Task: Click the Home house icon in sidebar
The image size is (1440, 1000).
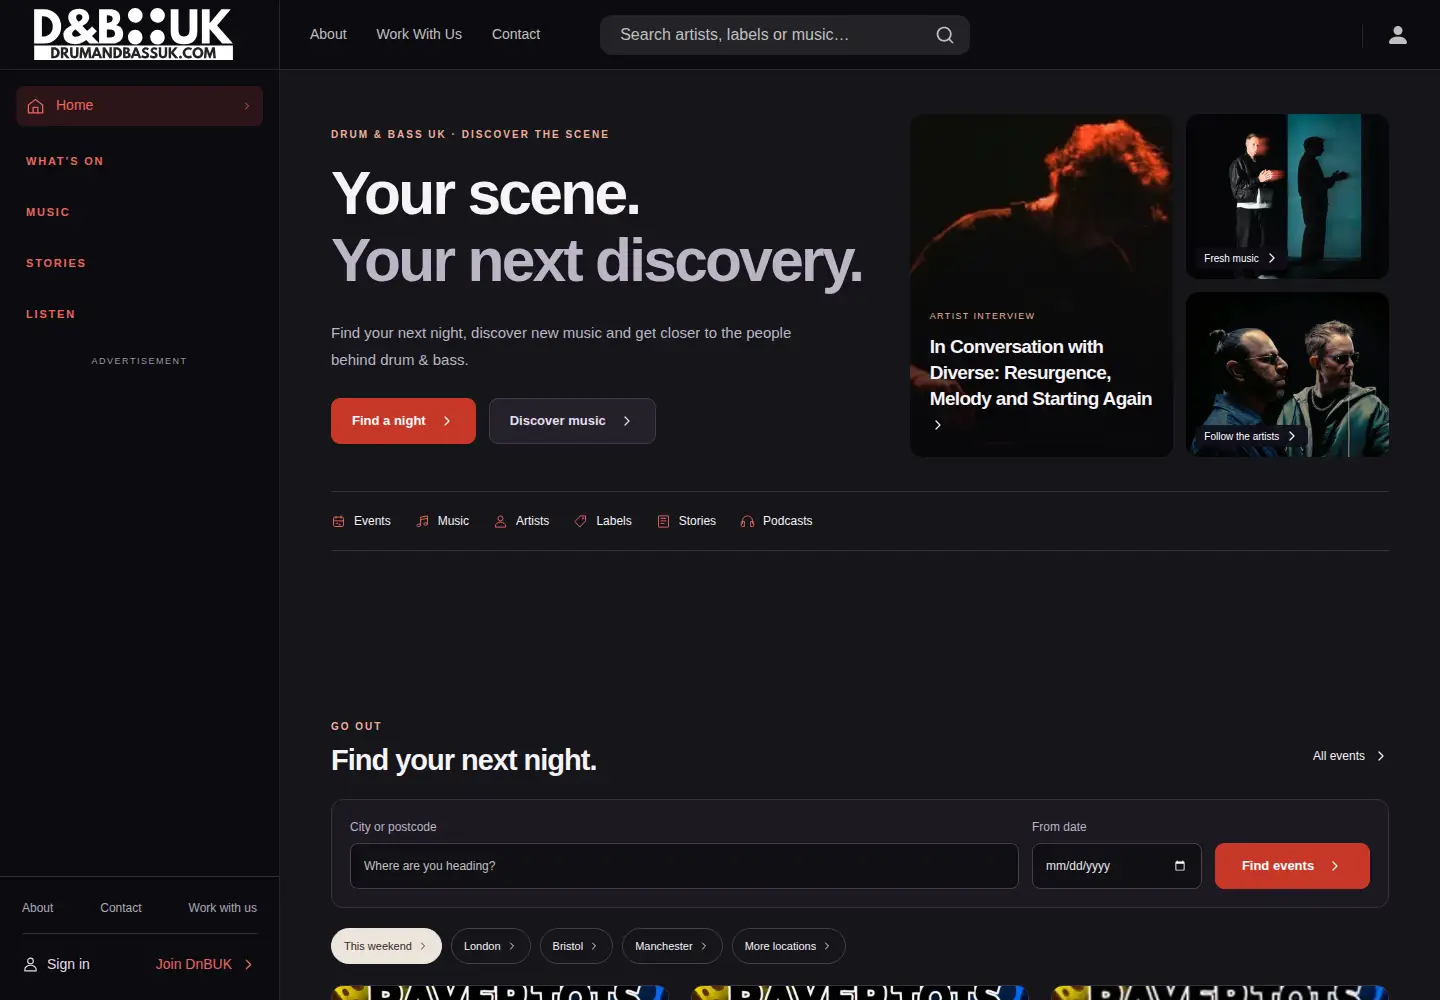Action: click(x=36, y=106)
